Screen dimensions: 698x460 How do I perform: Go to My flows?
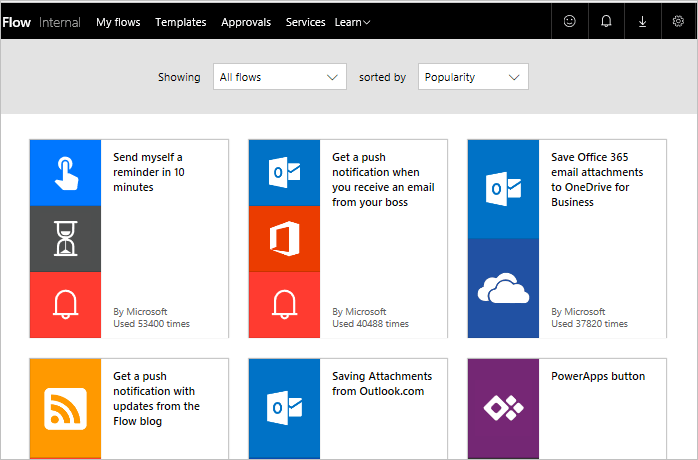118,22
